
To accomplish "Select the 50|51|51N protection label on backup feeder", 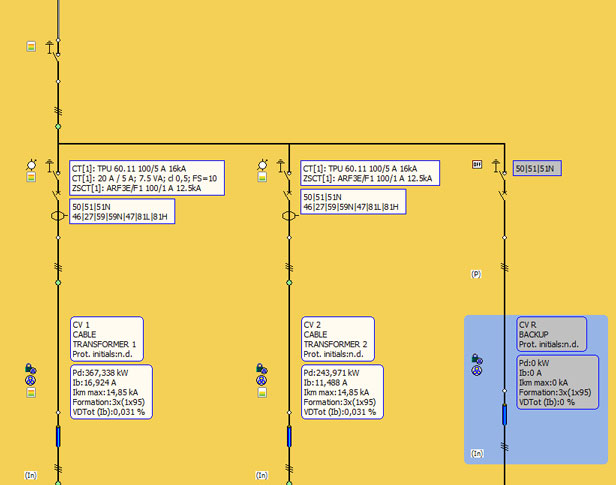I will [x=537, y=169].
